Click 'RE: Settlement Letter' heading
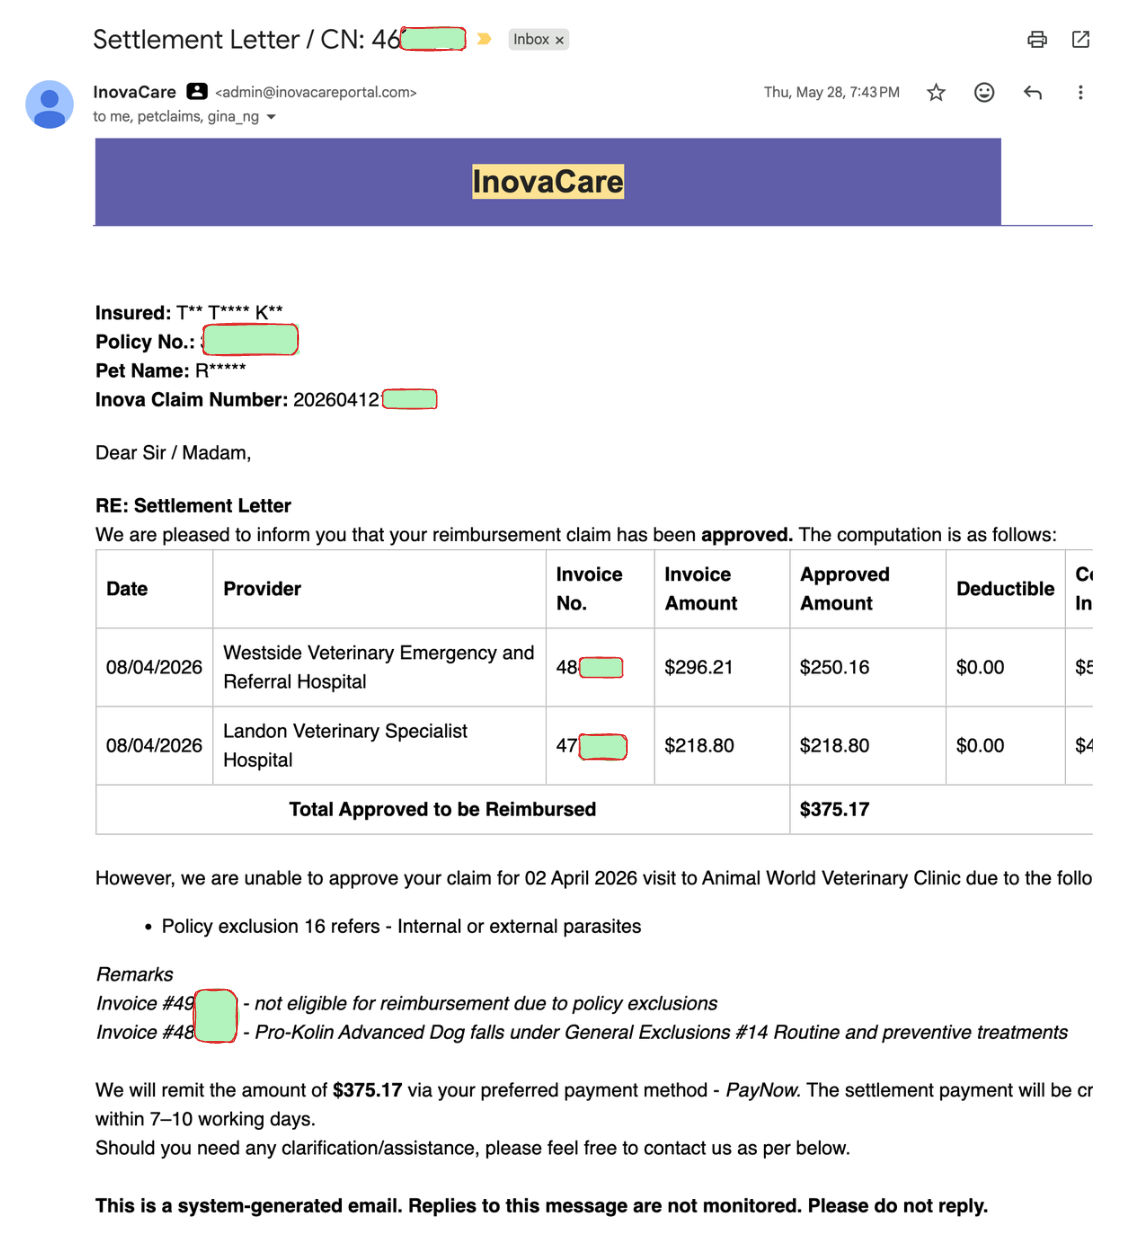 [193, 506]
